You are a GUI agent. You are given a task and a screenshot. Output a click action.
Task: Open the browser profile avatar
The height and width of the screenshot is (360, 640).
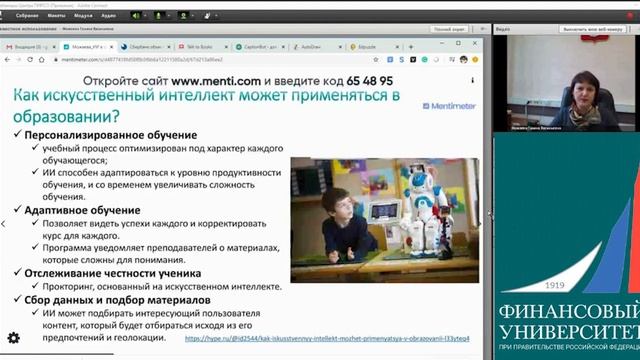pos(463,60)
